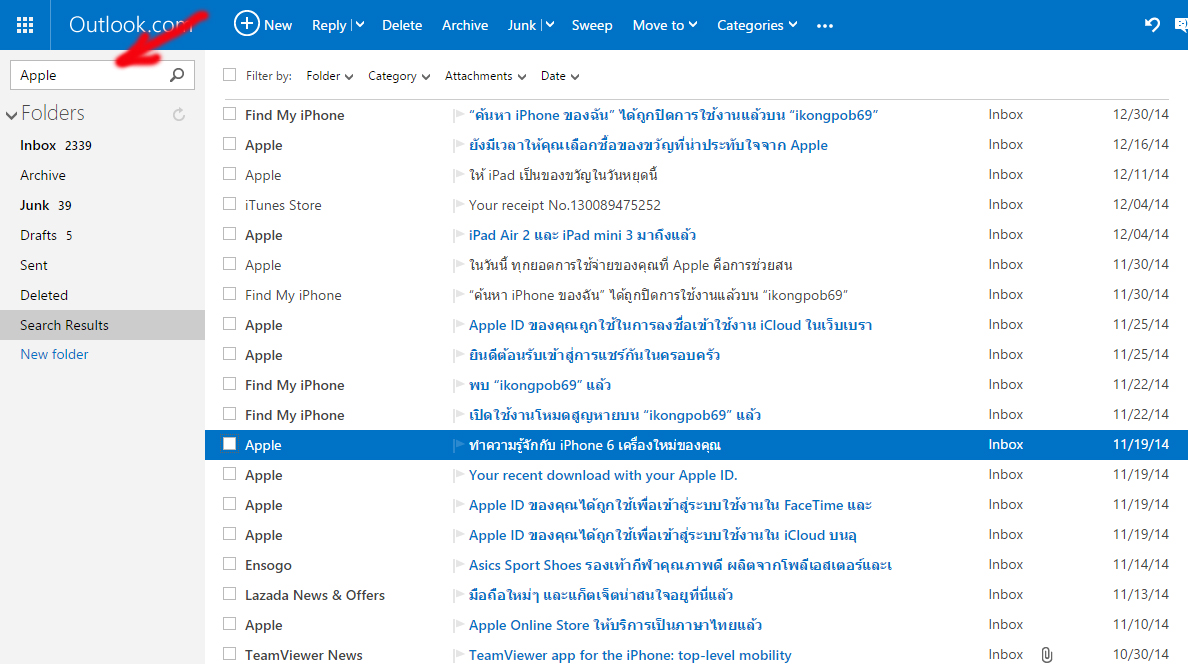Click the 12/30/14 date entry
This screenshot has height=664, width=1188.
click(x=1140, y=114)
